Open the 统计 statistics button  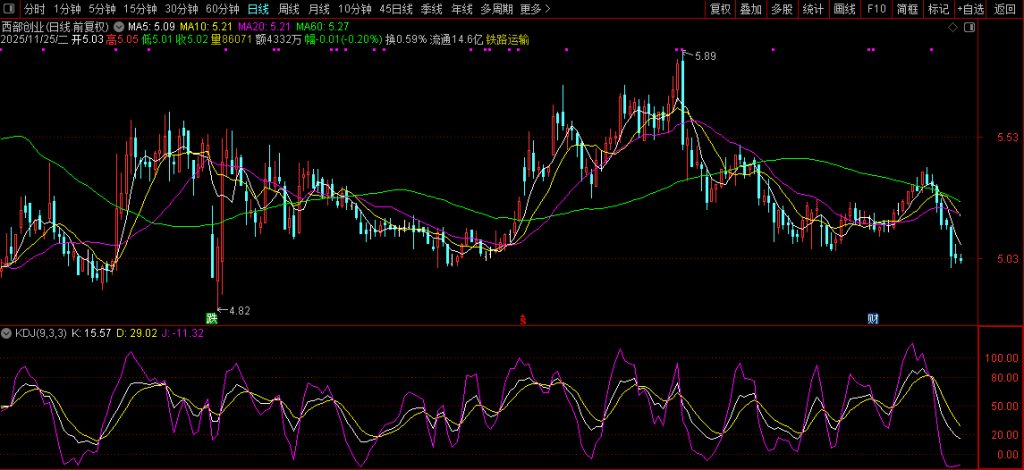[813, 9]
